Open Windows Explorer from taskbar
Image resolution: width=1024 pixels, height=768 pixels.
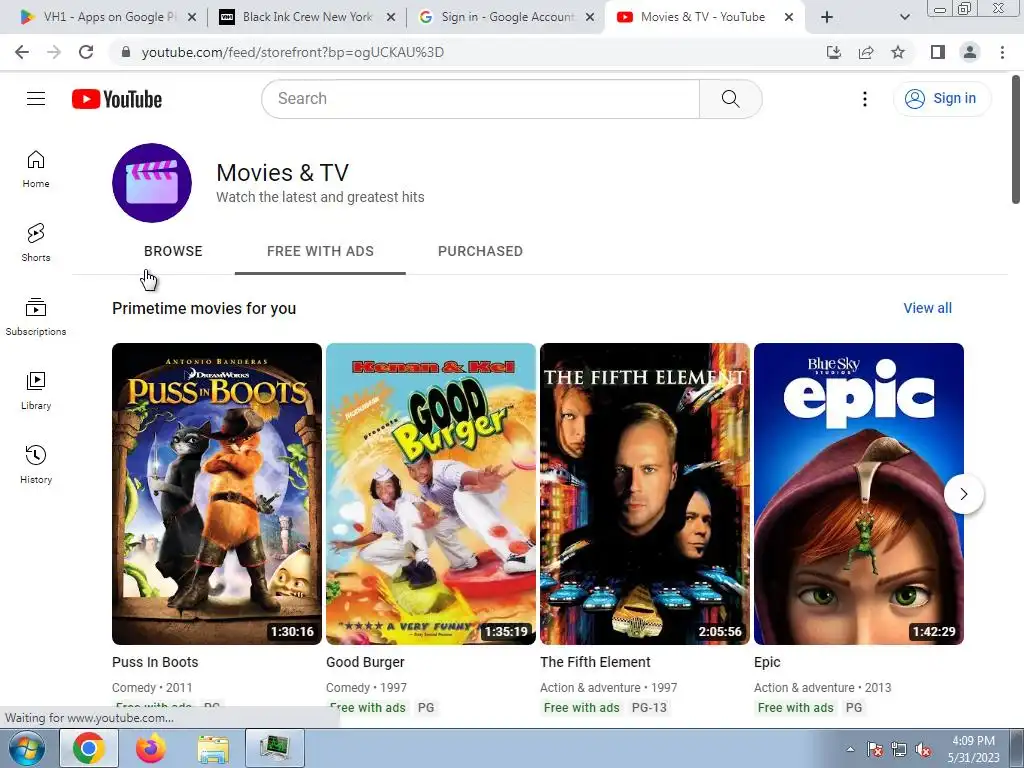[214, 748]
